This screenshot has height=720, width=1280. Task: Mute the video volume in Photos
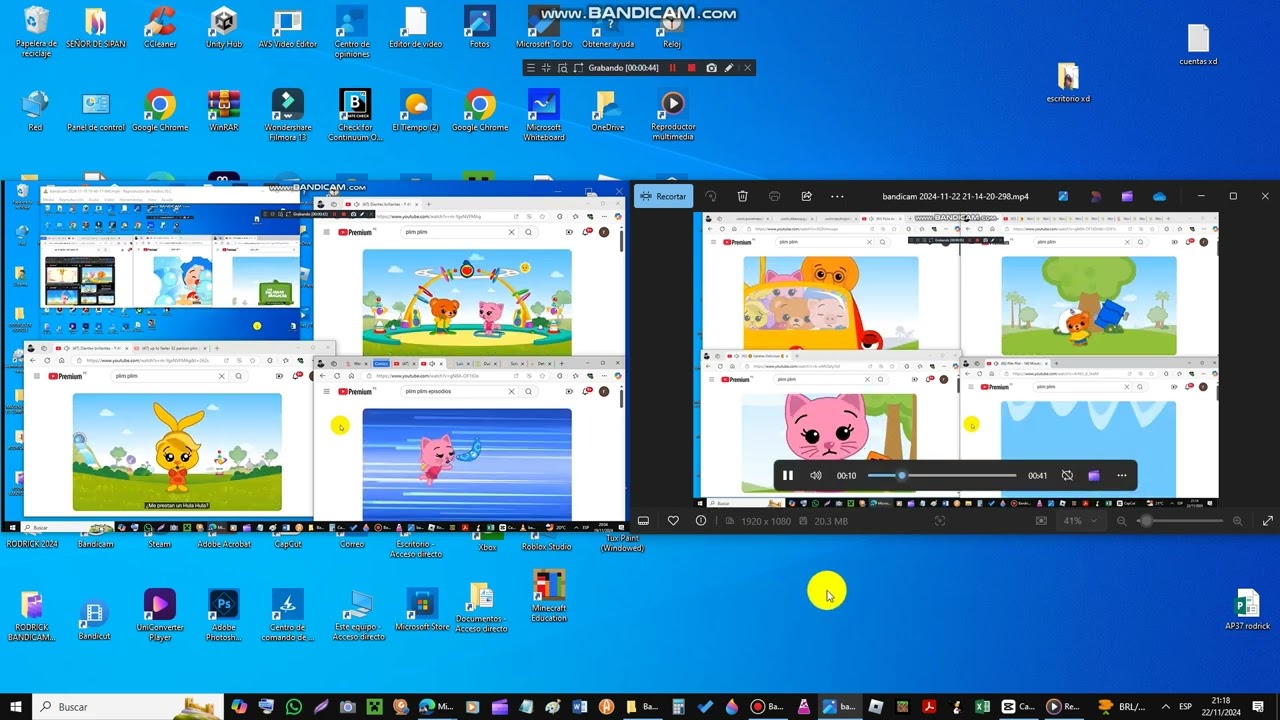coord(816,476)
